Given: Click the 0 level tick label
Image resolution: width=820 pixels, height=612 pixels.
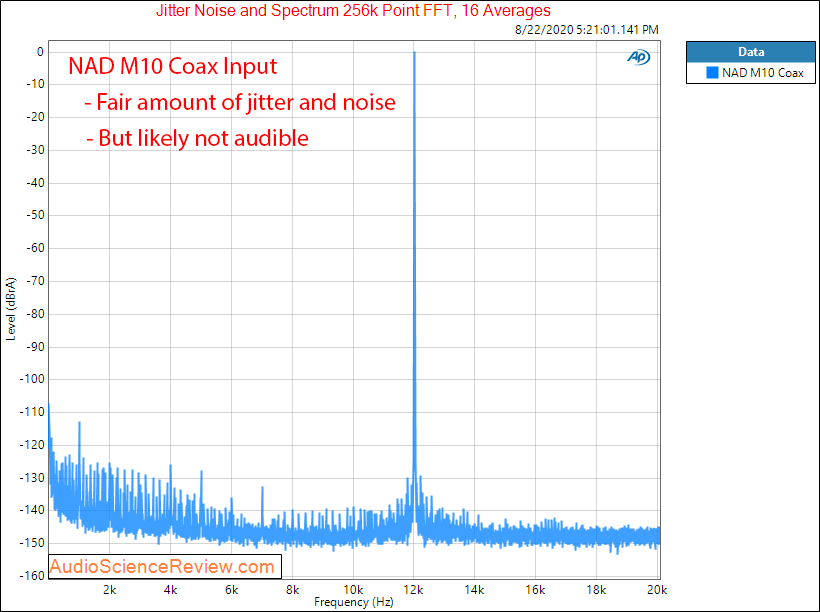Looking at the screenshot, I should [x=40, y=52].
